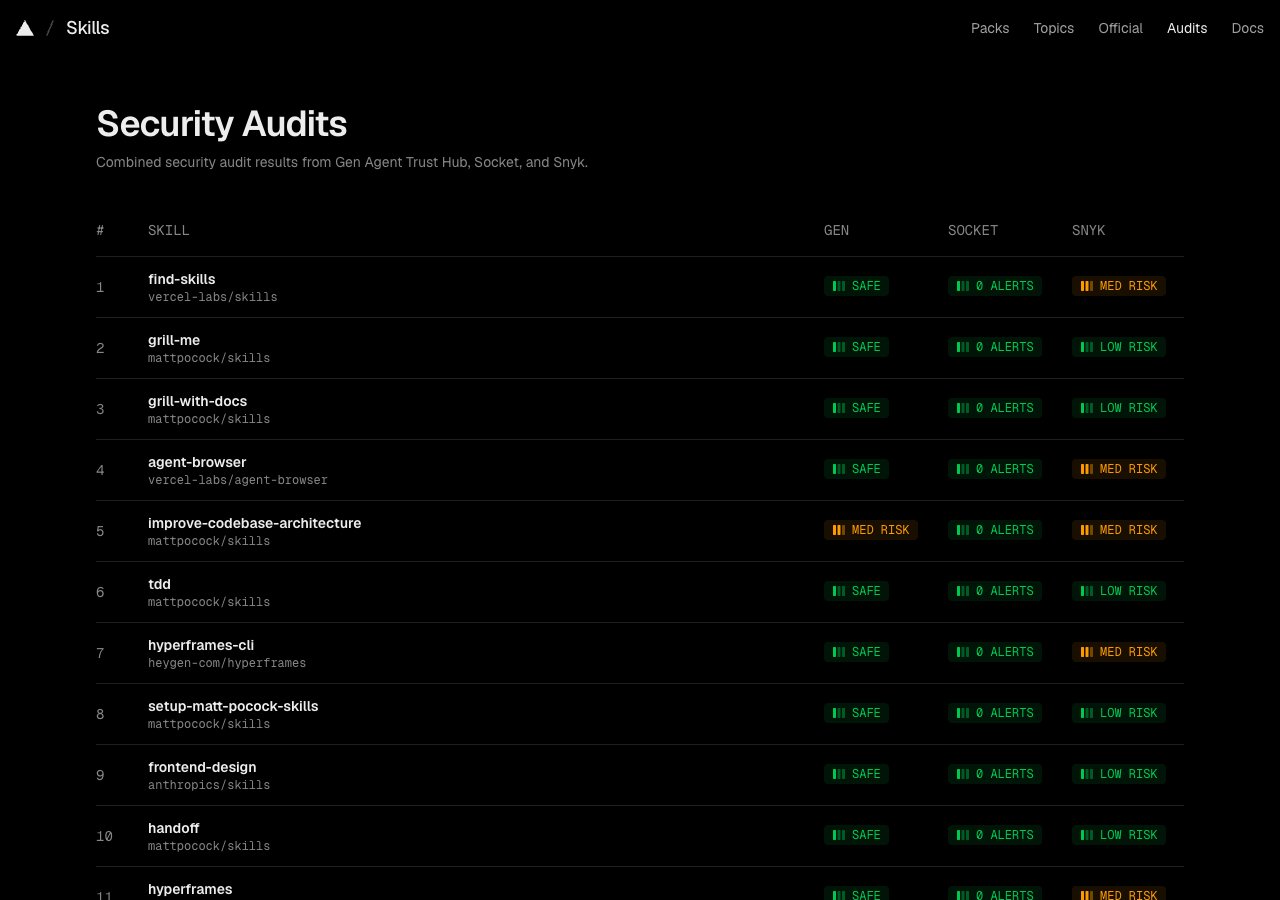Viewport: 1280px width, 900px height.
Task: Click vercel-labs/agent-browser repo text
Action: click(238, 480)
